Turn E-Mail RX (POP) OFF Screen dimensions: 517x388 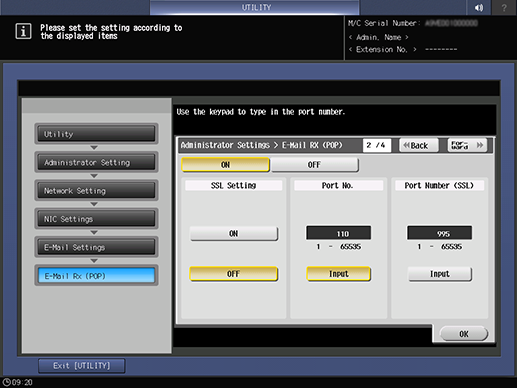[315, 165]
